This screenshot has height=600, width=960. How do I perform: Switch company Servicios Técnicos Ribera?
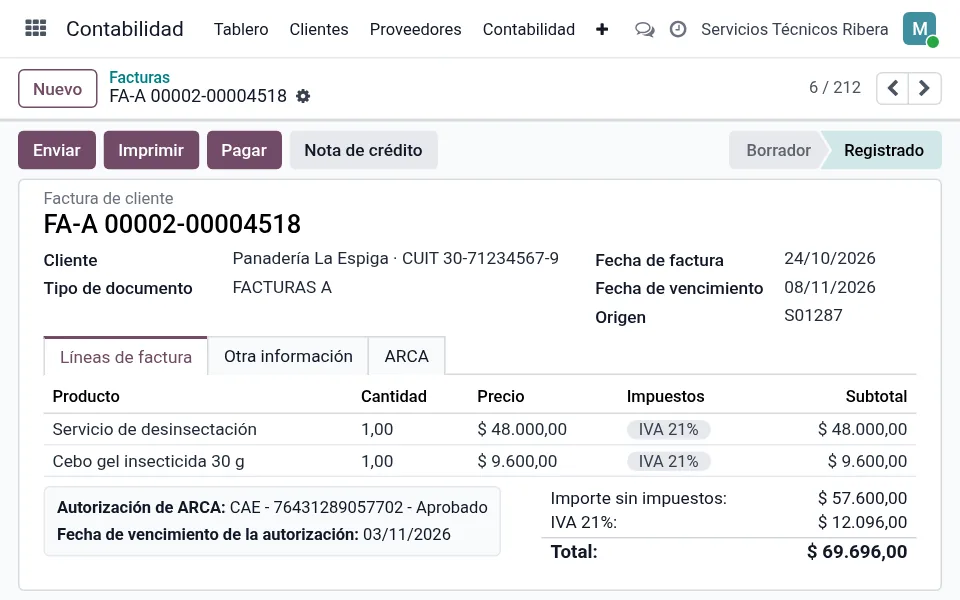(795, 29)
